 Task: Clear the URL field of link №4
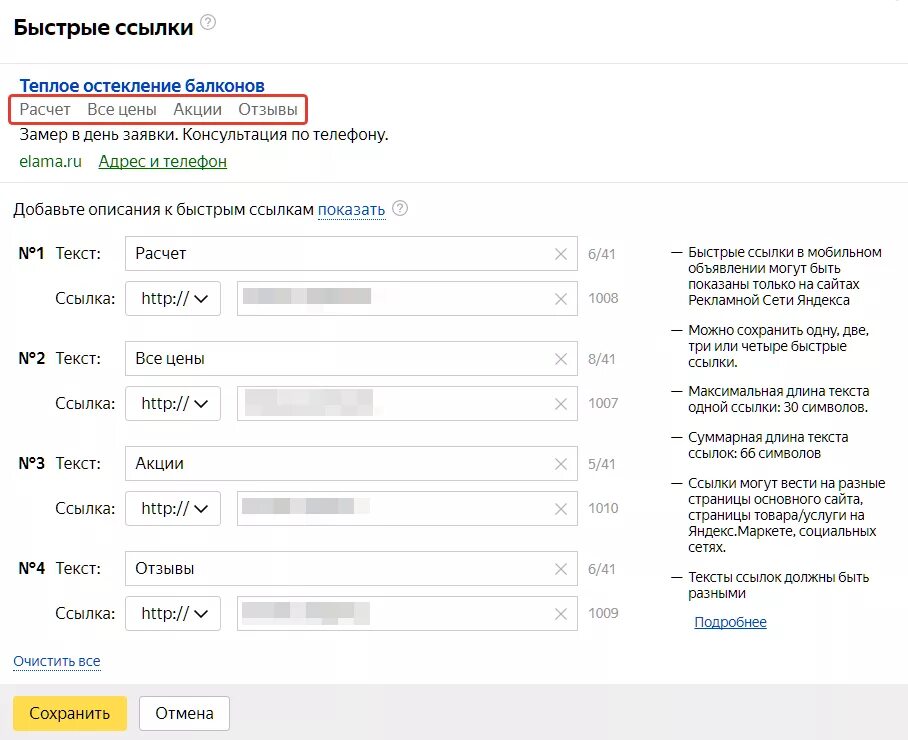tap(561, 613)
